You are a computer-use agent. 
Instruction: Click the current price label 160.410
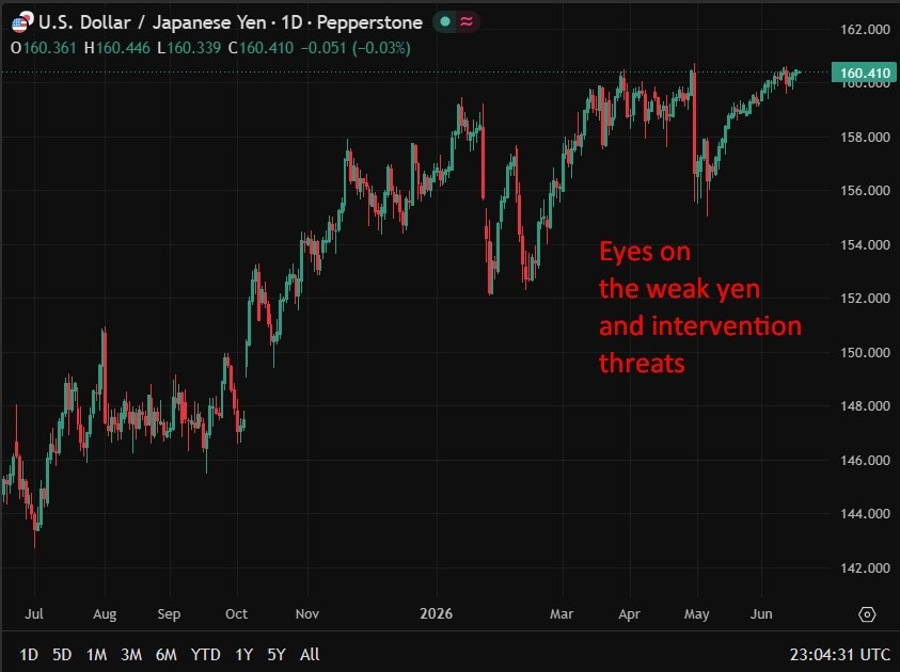click(864, 73)
